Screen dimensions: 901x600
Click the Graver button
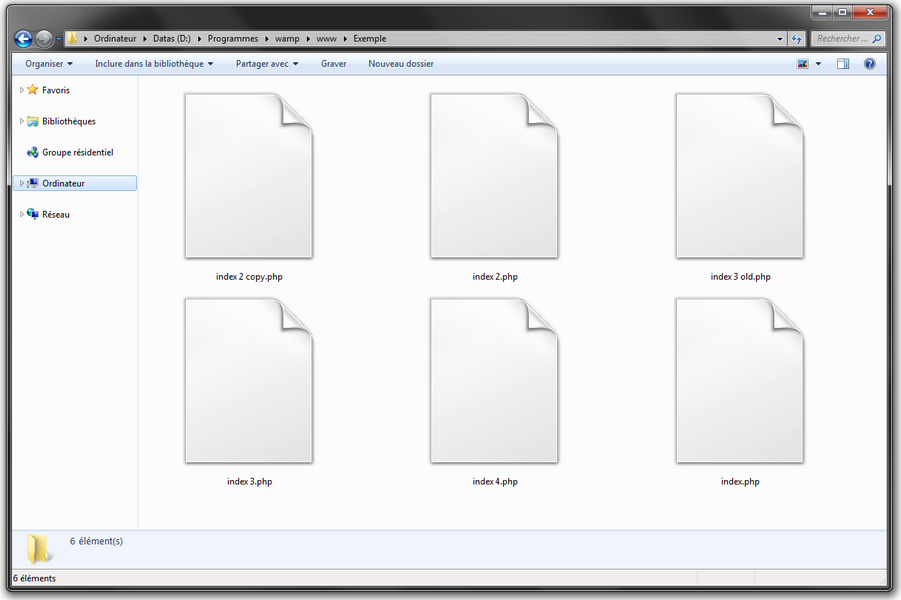(333, 64)
